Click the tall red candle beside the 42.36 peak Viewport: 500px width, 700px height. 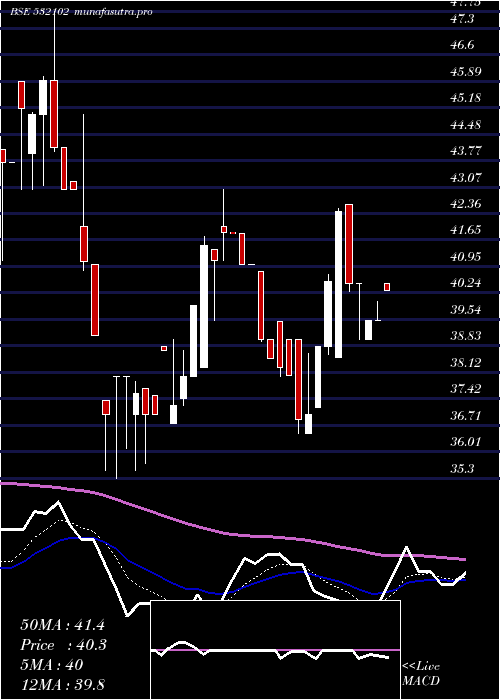pos(349,244)
